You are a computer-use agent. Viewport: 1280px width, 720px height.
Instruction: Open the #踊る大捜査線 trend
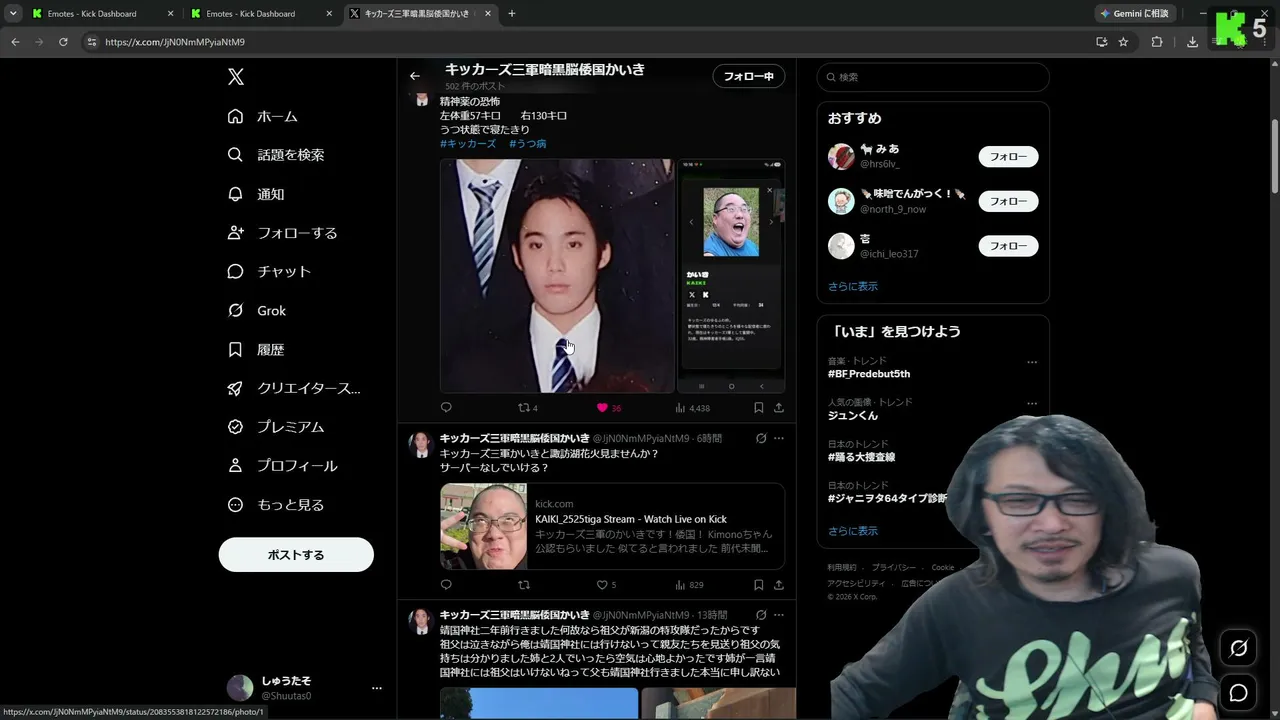click(861, 457)
